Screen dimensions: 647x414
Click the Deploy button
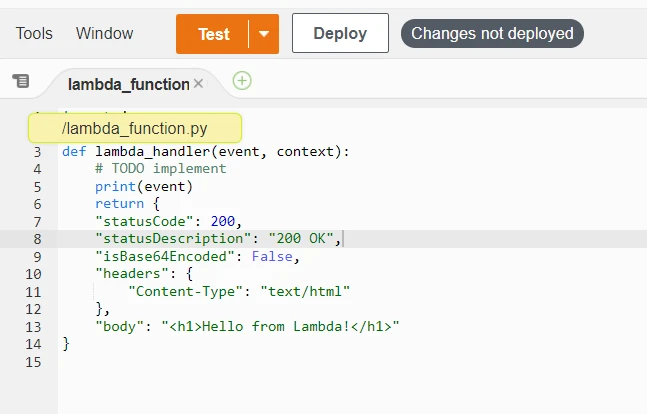(x=340, y=33)
